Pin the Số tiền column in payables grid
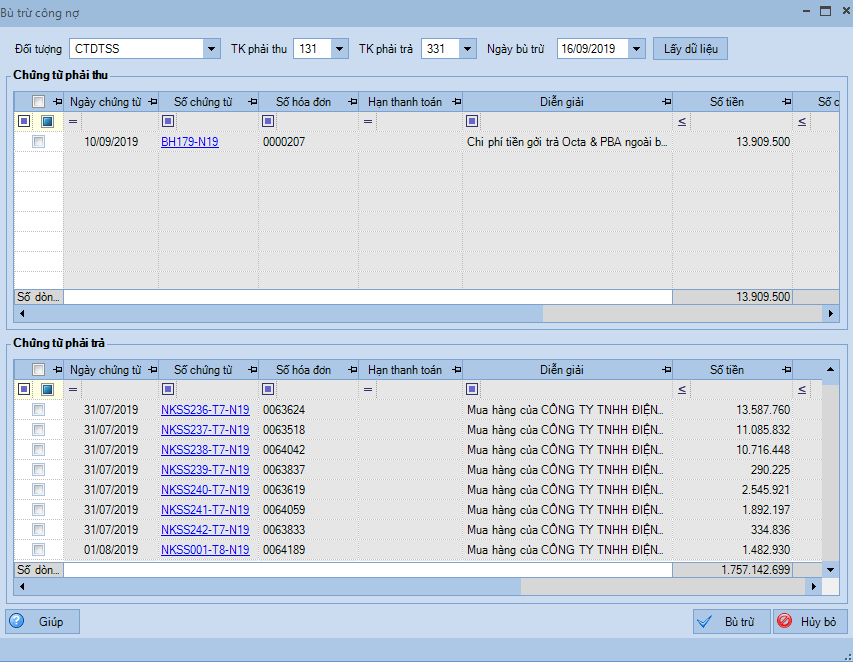The width and height of the screenshot is (853, 662). click(x=787, y=370)
